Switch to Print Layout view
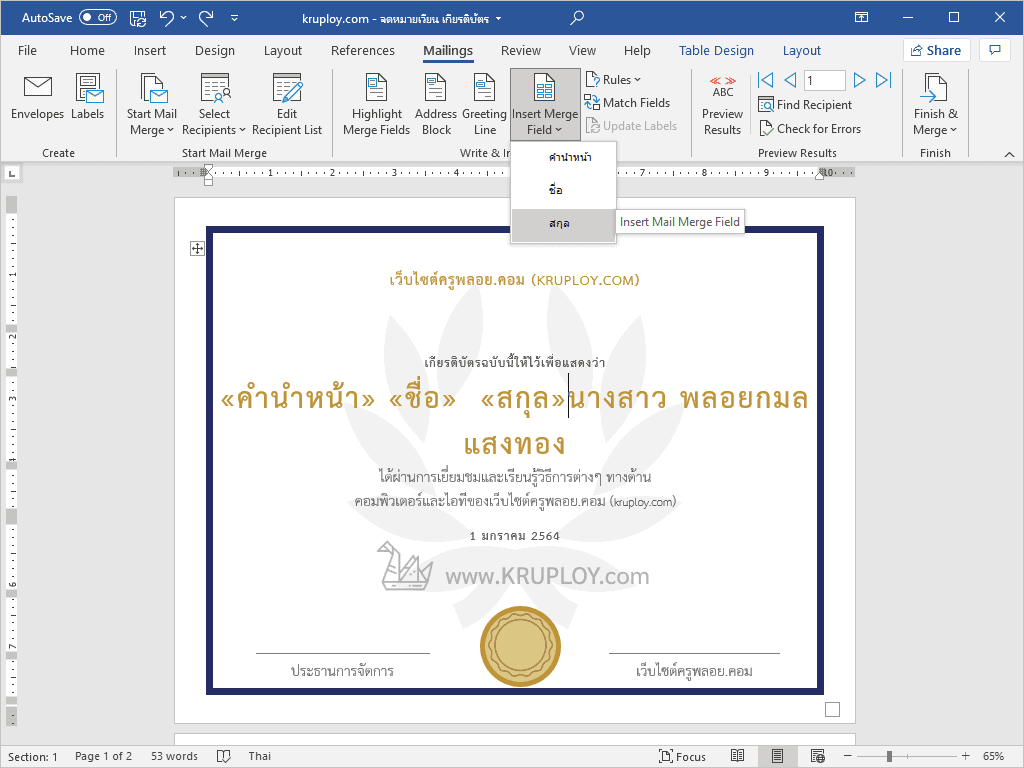 (778, 756)
